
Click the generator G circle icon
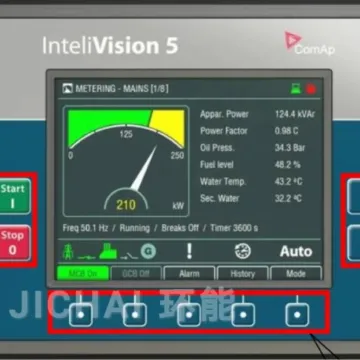(x=148, y=252)
